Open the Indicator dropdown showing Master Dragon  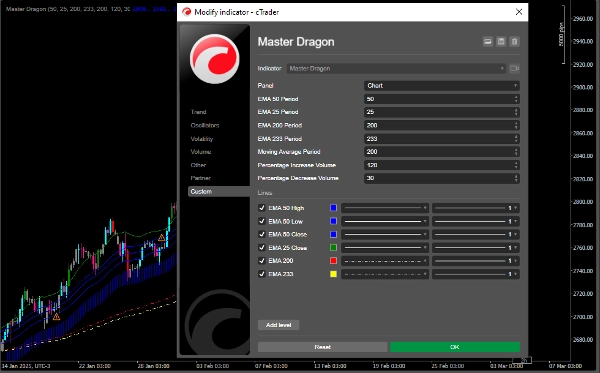pos(396,68)
